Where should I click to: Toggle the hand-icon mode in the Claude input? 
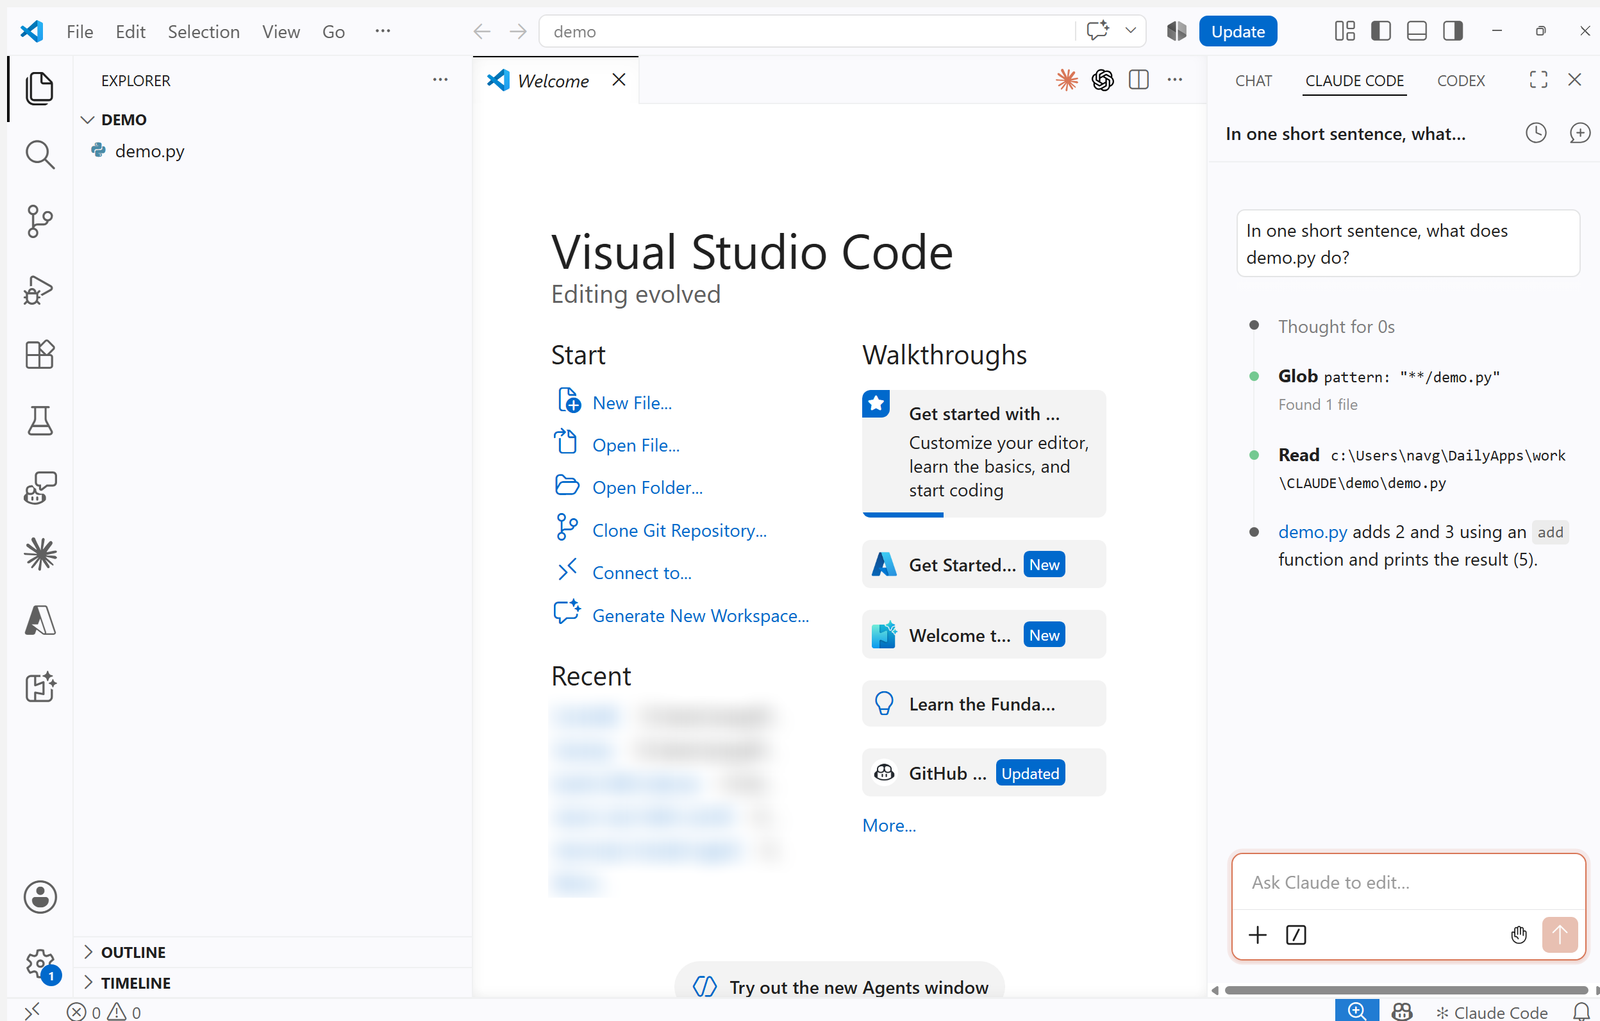(x=1519, y=935)
